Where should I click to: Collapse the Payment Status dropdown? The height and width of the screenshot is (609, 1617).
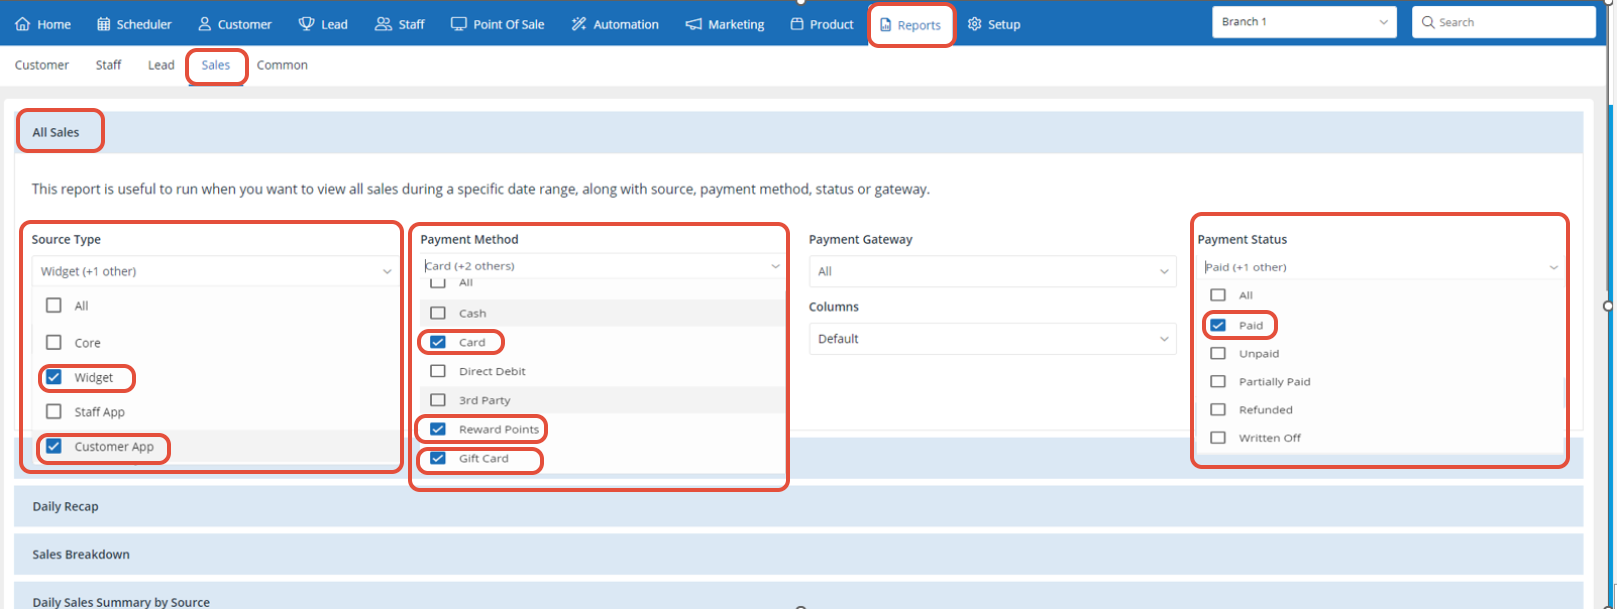pyautogui.click(x=1381, y=267)
